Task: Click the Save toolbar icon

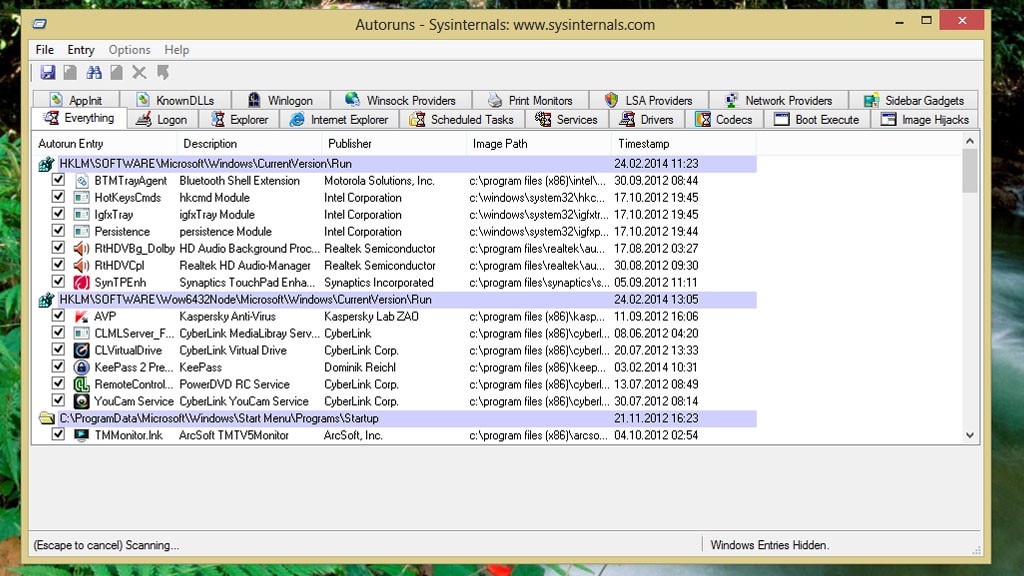Action: point(48,72)
